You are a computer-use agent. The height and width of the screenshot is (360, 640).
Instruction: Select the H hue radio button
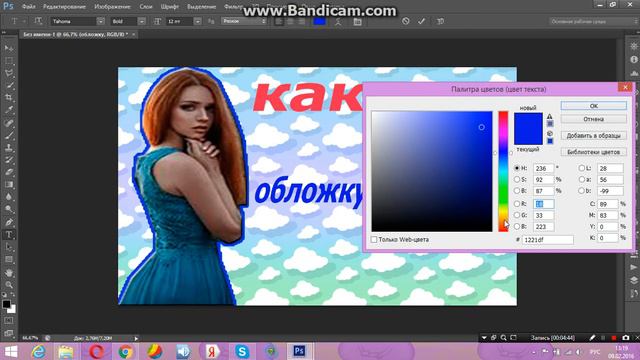click(x=517, y=168)
